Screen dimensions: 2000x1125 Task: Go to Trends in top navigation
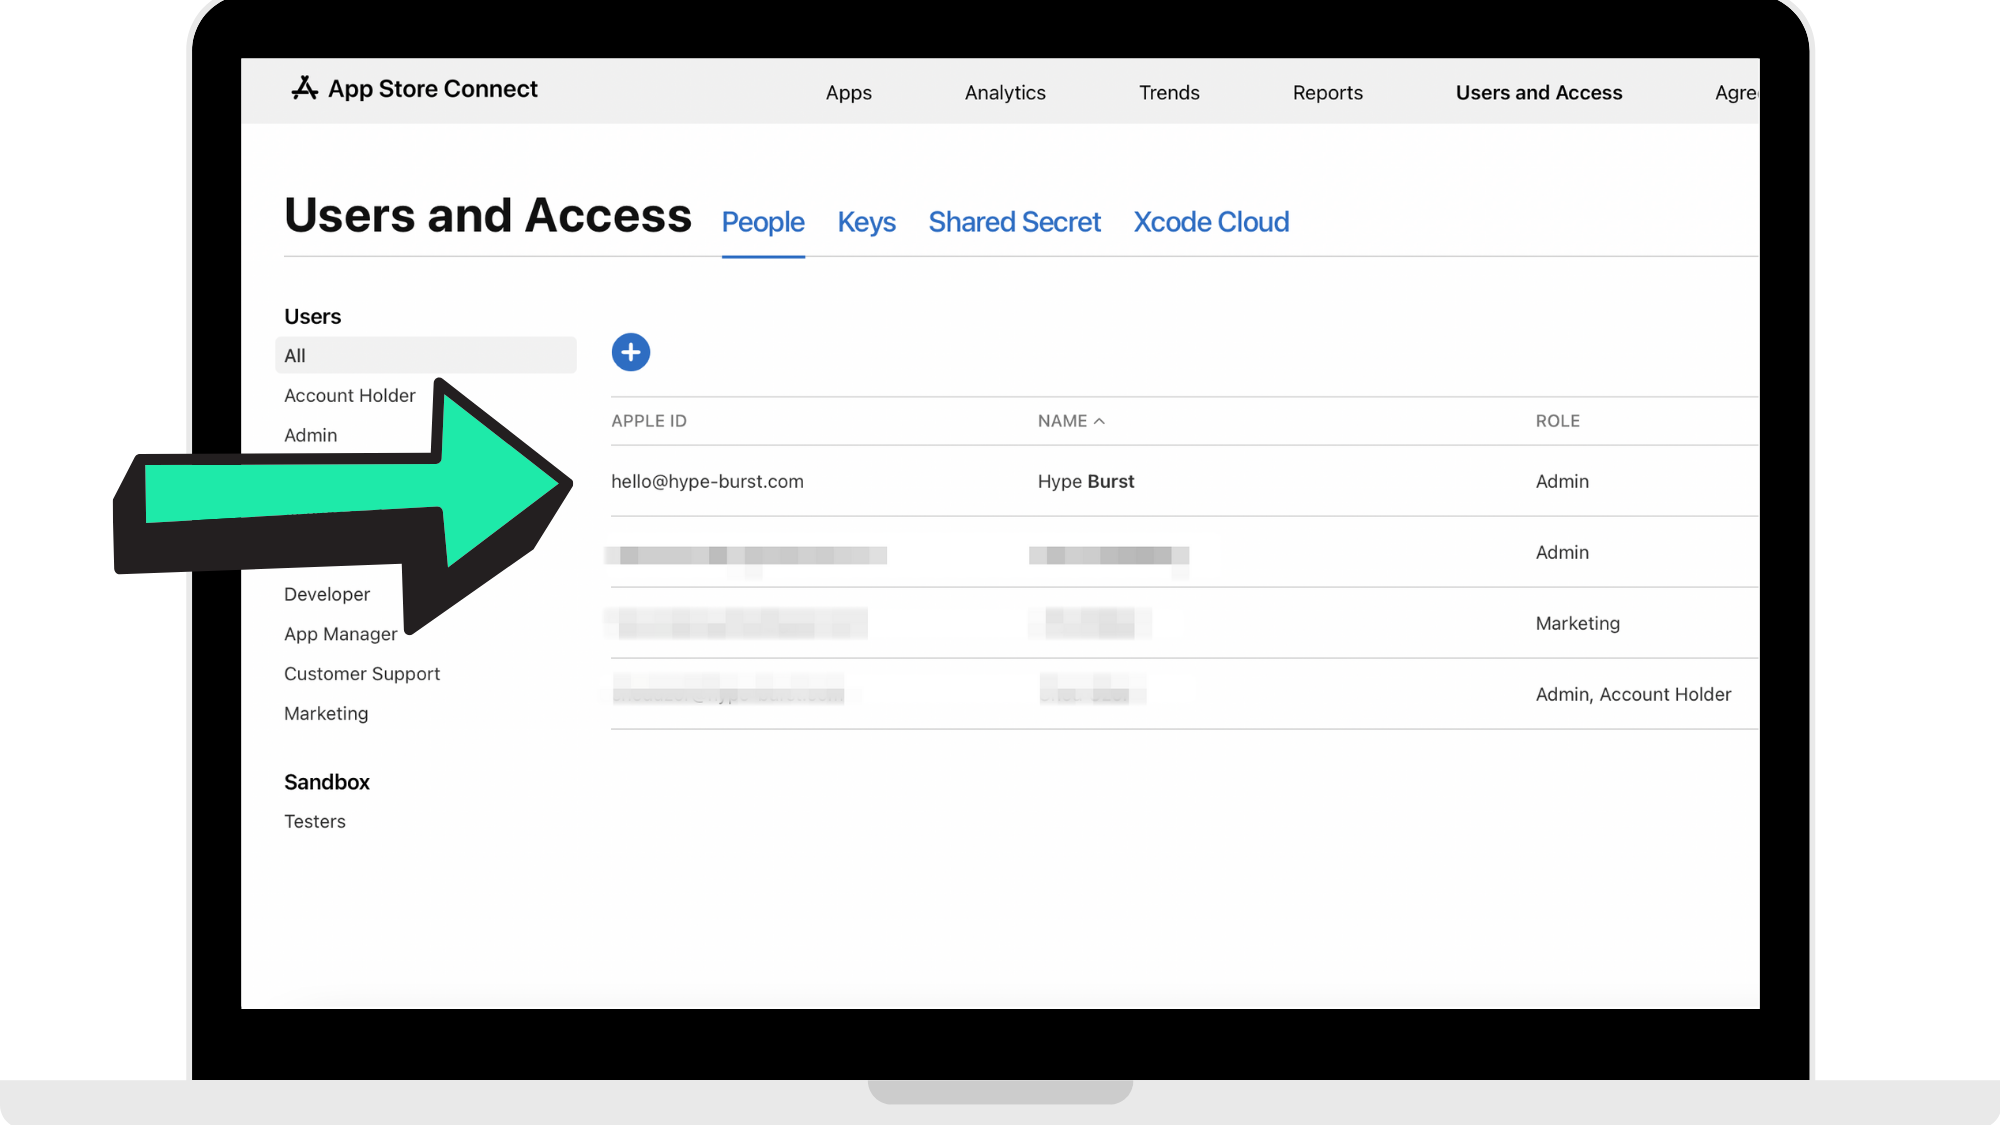[1168, 92]
